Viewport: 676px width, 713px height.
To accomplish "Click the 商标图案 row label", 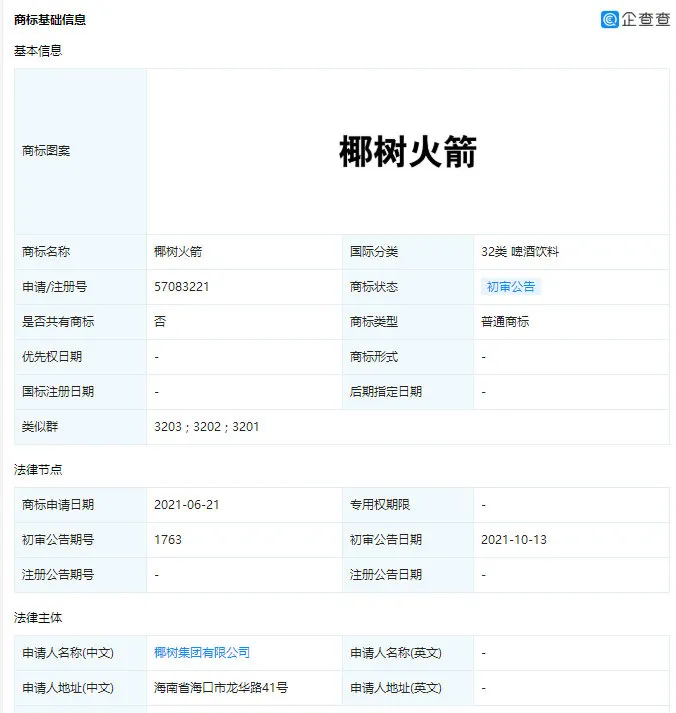I will coord(46,151).
